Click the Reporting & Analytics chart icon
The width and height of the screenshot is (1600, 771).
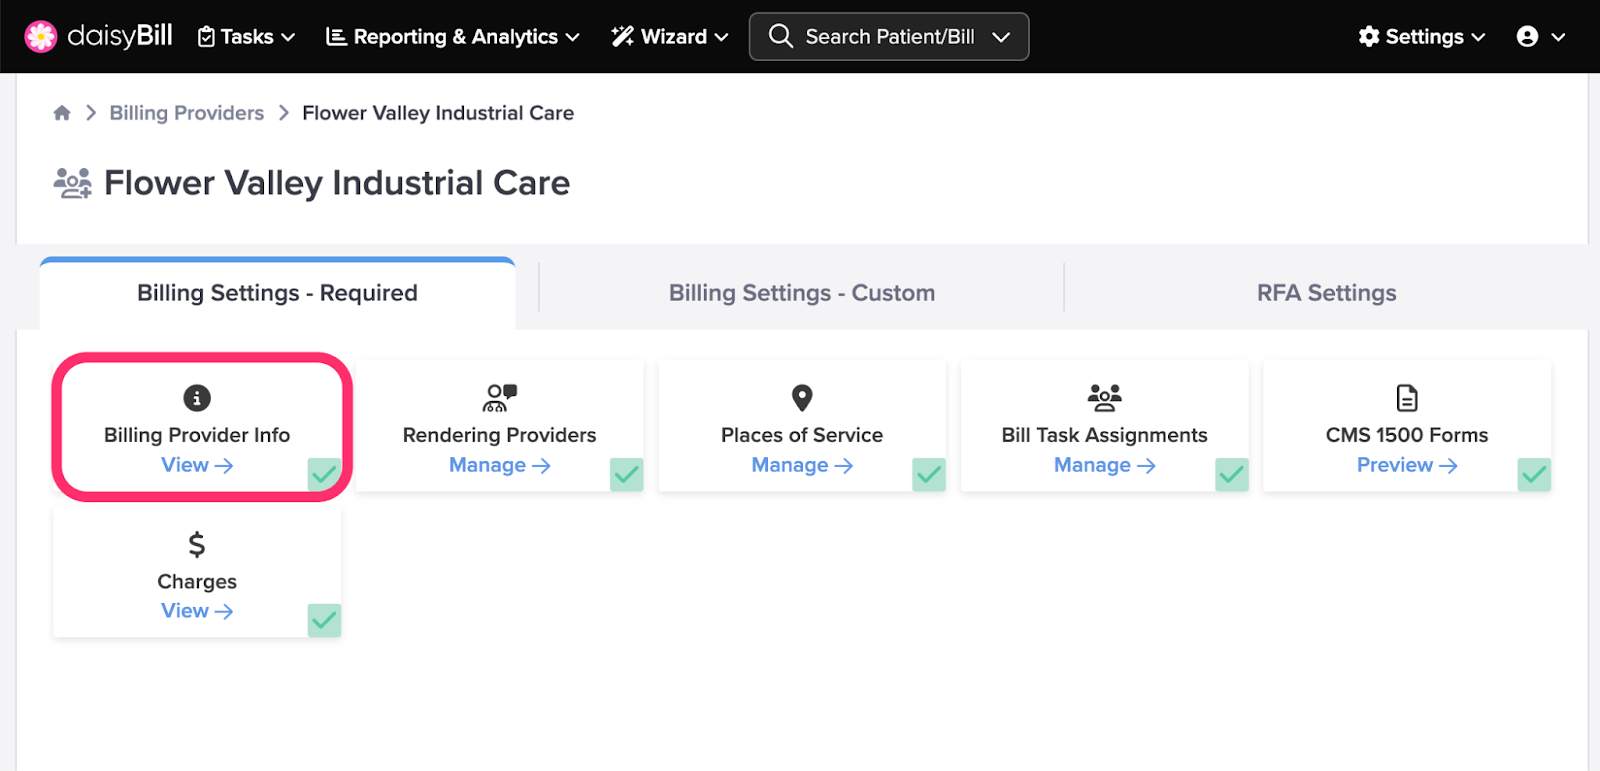click(336, 37)
